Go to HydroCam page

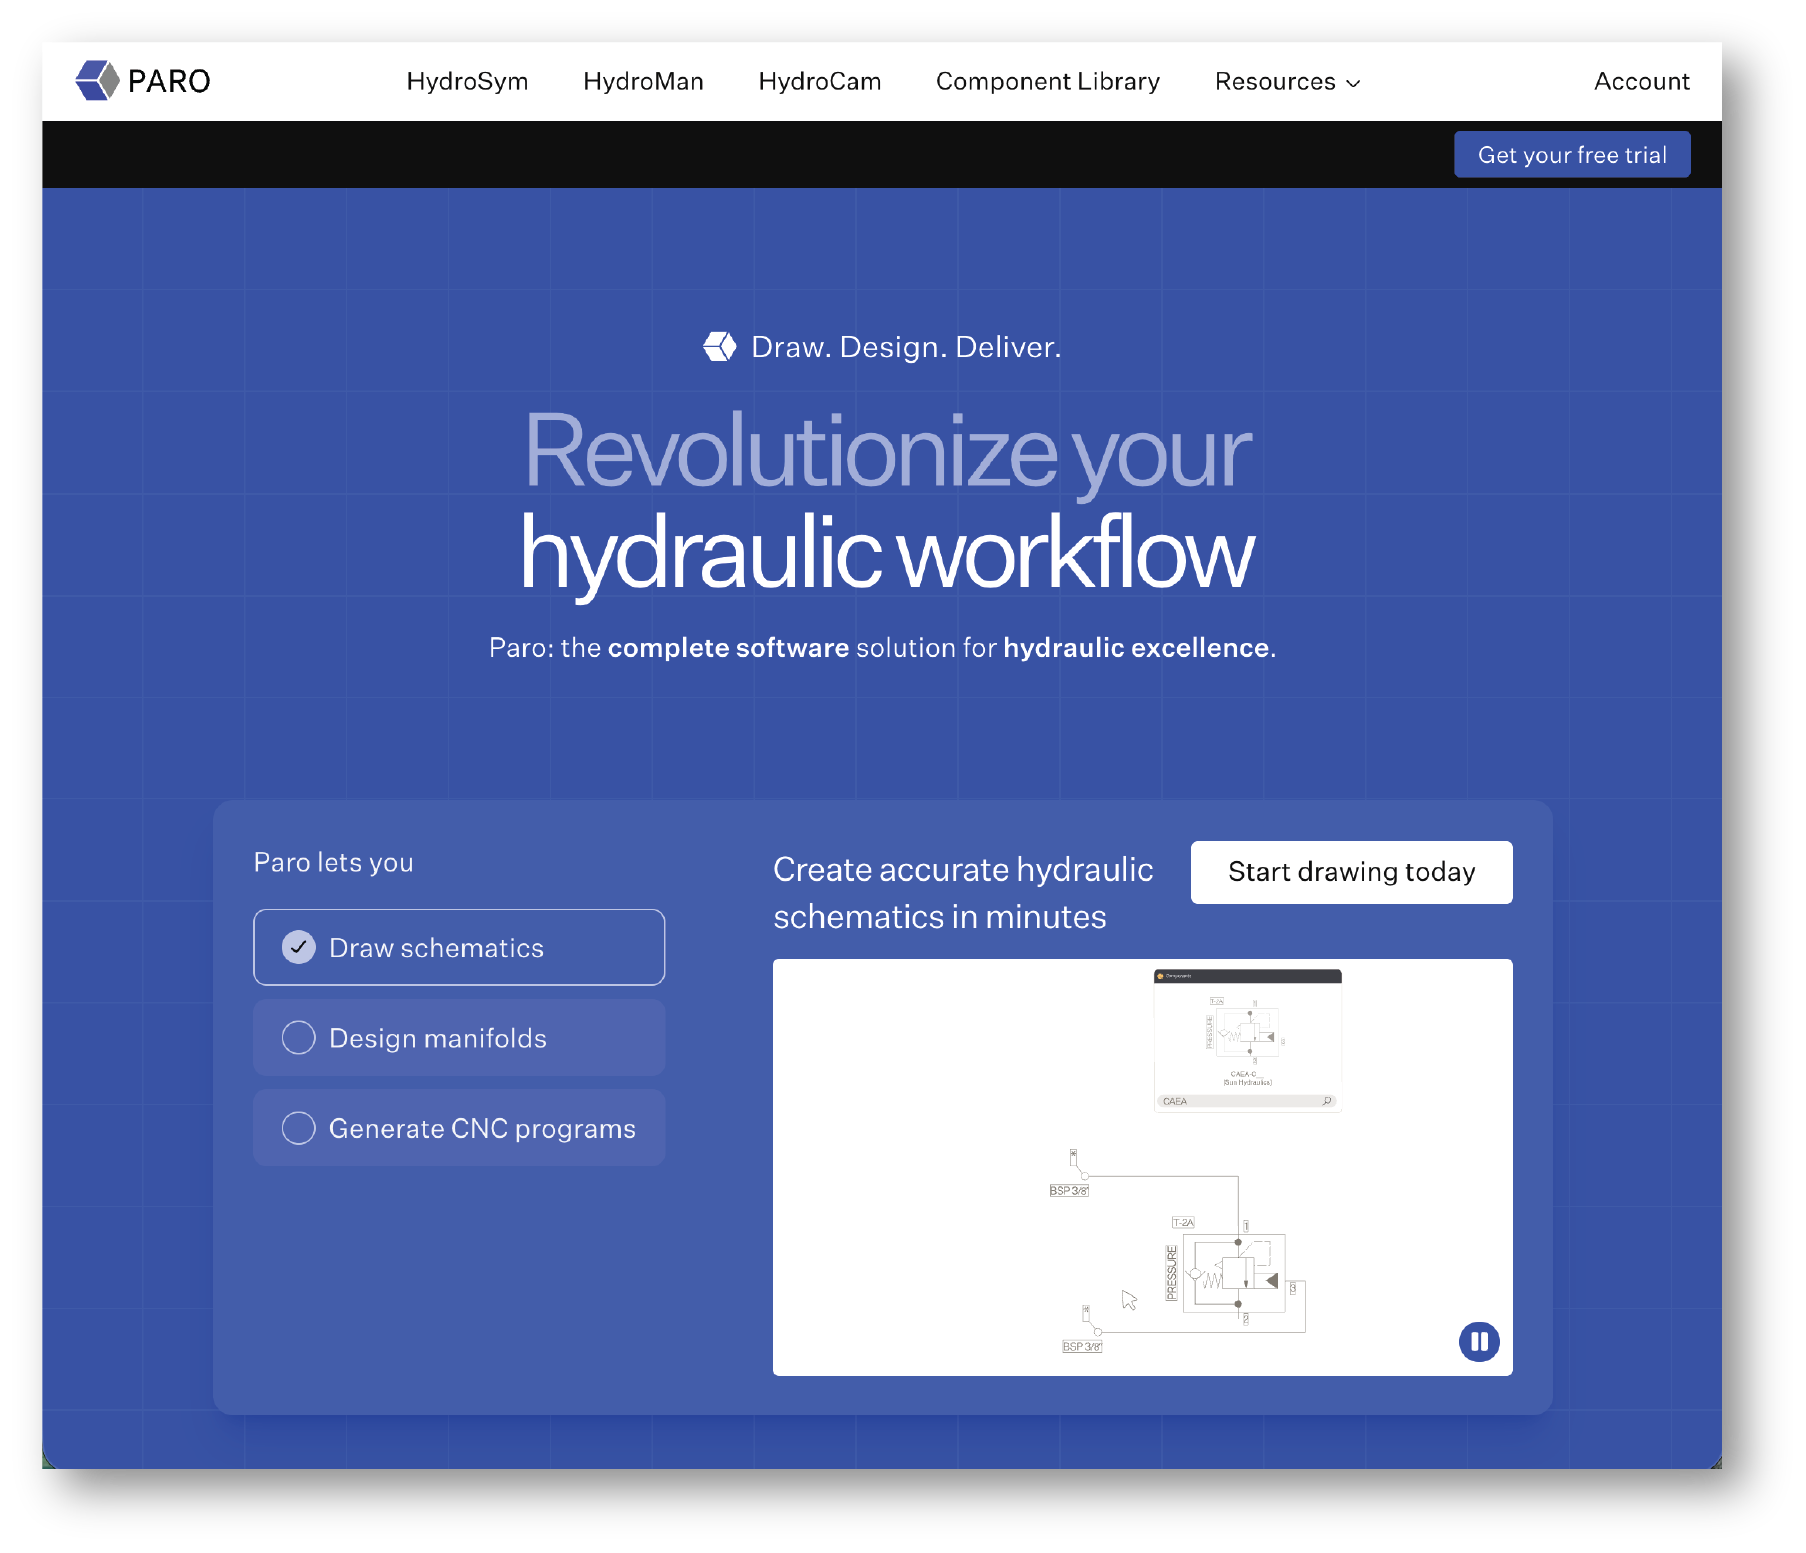[x=820, y=81]
